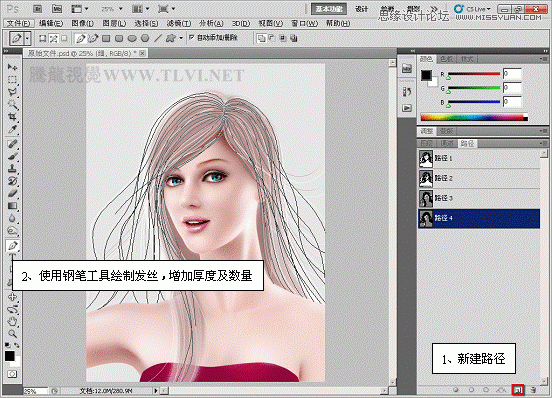
Task: Load path as a selection
Action: click(486, 390)
